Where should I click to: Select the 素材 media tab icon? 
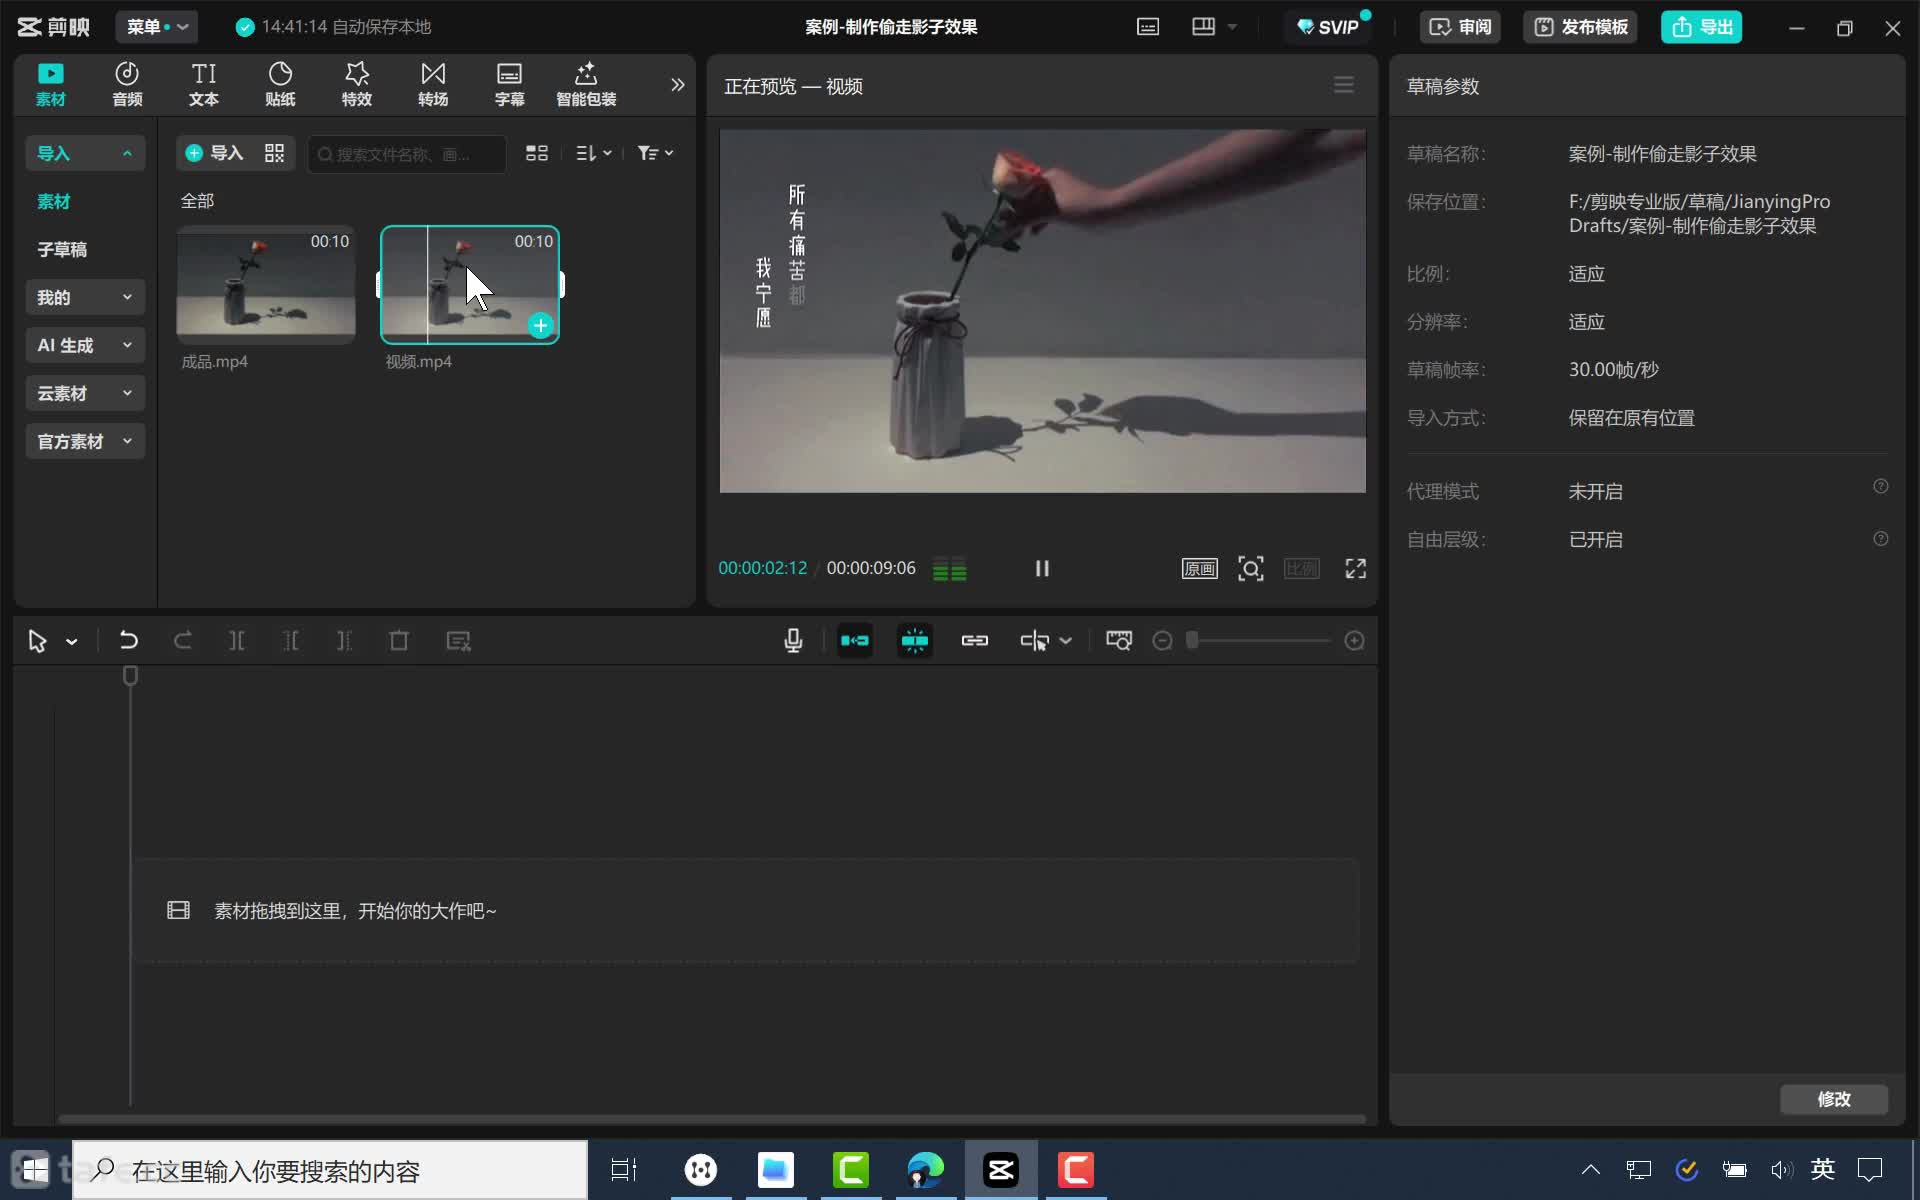pyautogui.click(x=51, y=84)
